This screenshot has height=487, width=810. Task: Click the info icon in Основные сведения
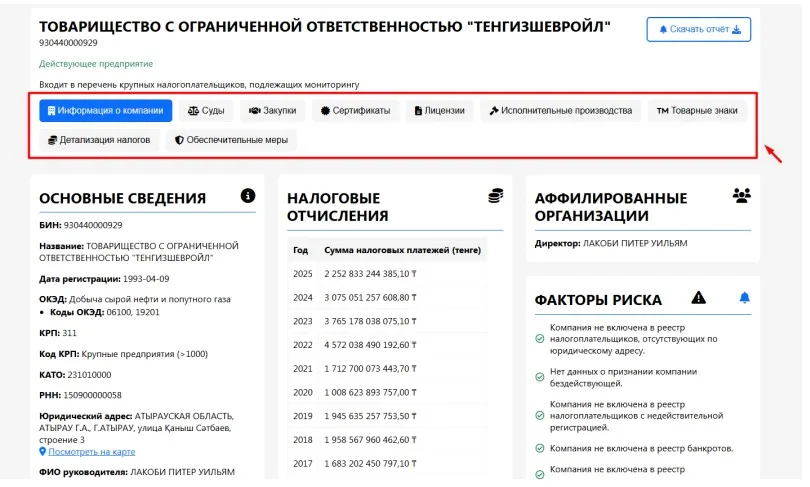click(x=248, y=196)
